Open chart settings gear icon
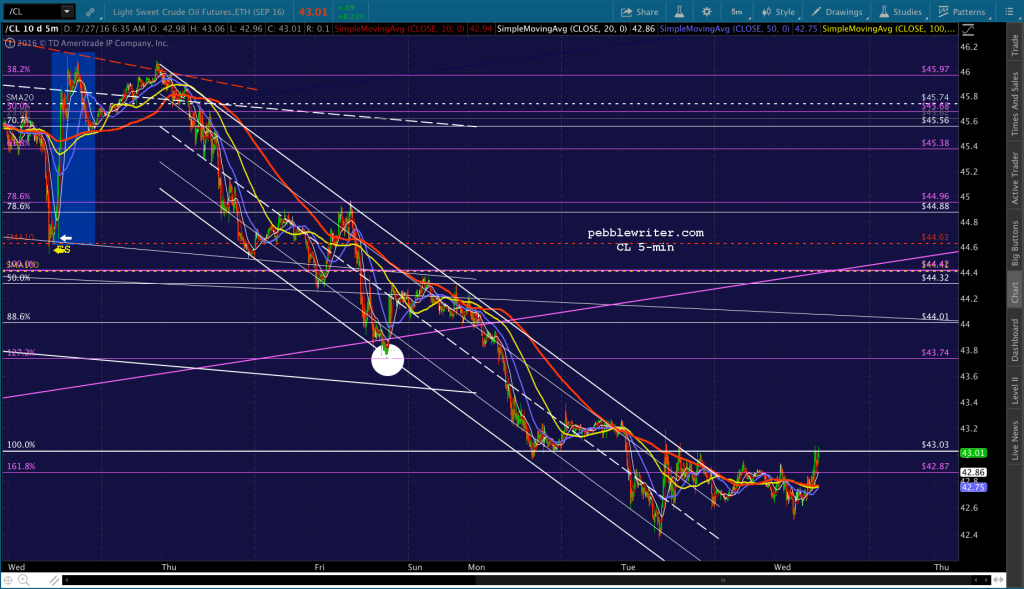 click(707, 12)
